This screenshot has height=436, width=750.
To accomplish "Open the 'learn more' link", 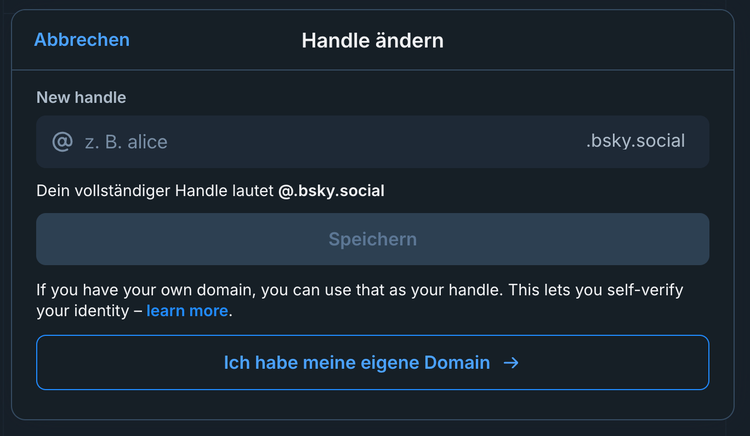I will pos(187,311).
